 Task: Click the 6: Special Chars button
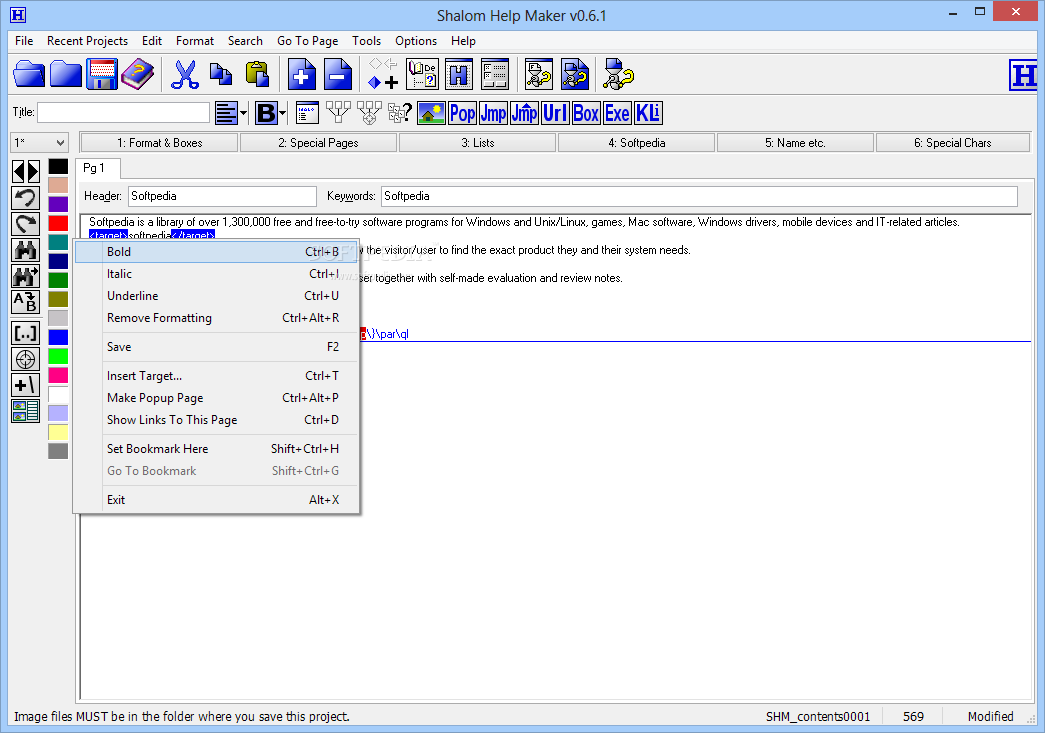(953, 143)
